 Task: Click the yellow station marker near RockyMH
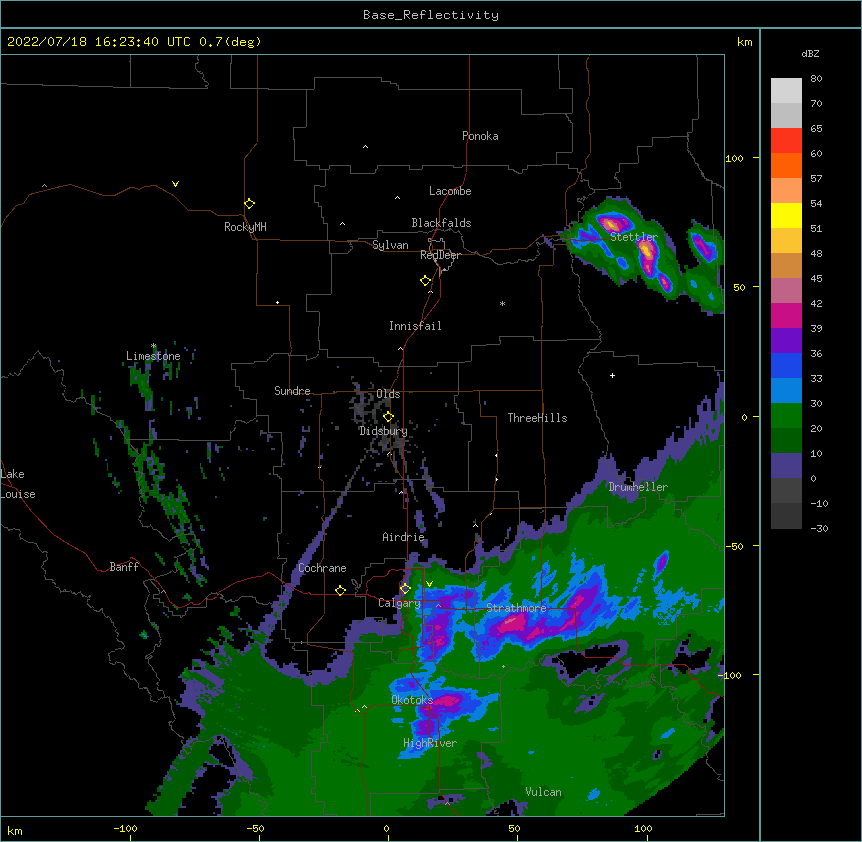coord(250,204)
